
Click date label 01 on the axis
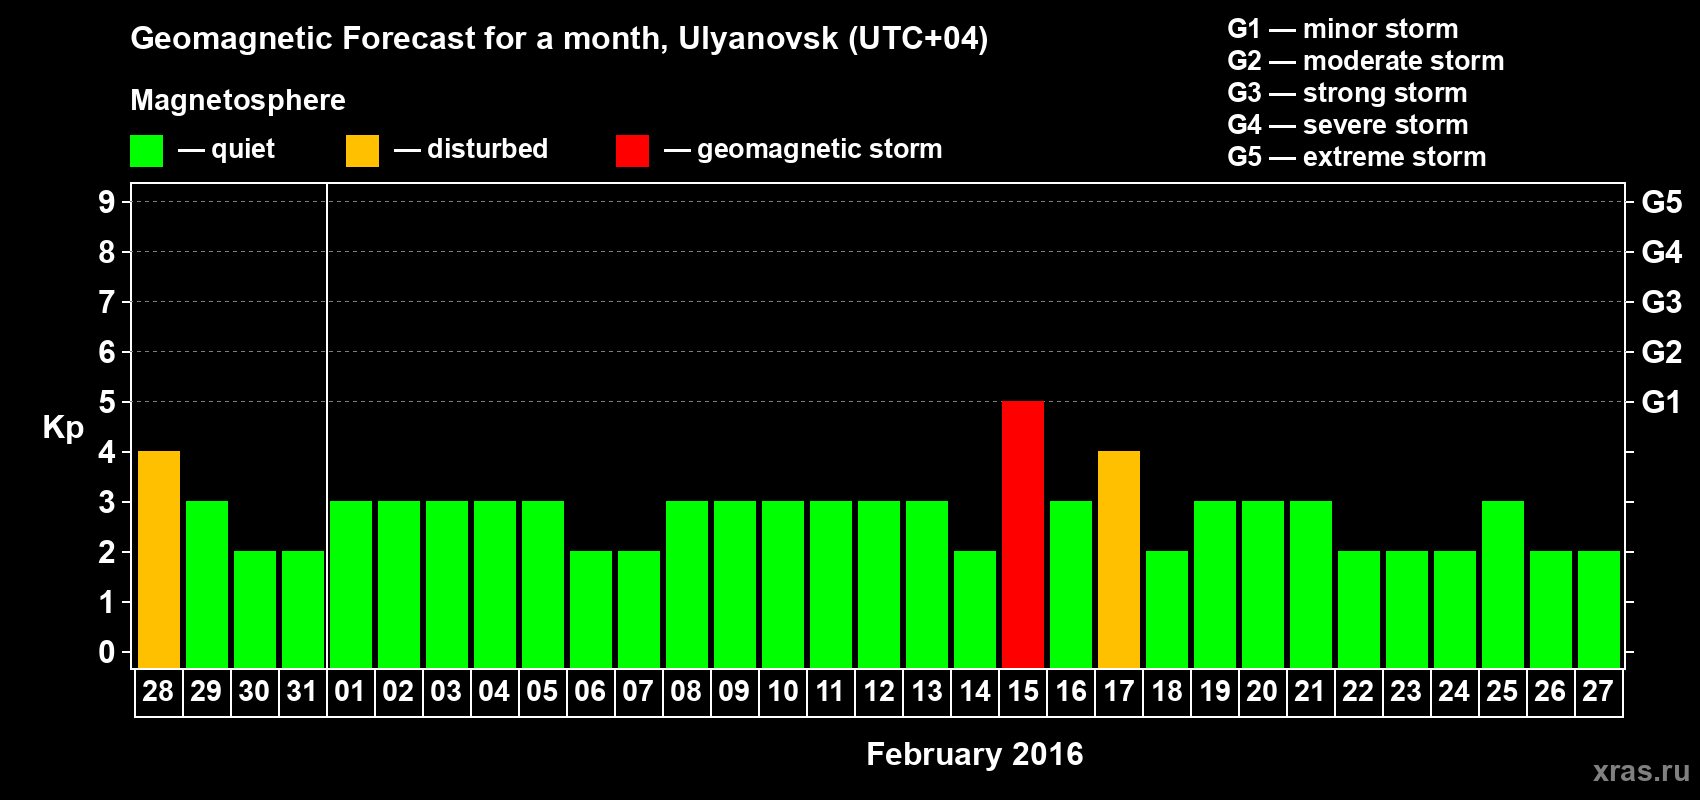[350, 692]
